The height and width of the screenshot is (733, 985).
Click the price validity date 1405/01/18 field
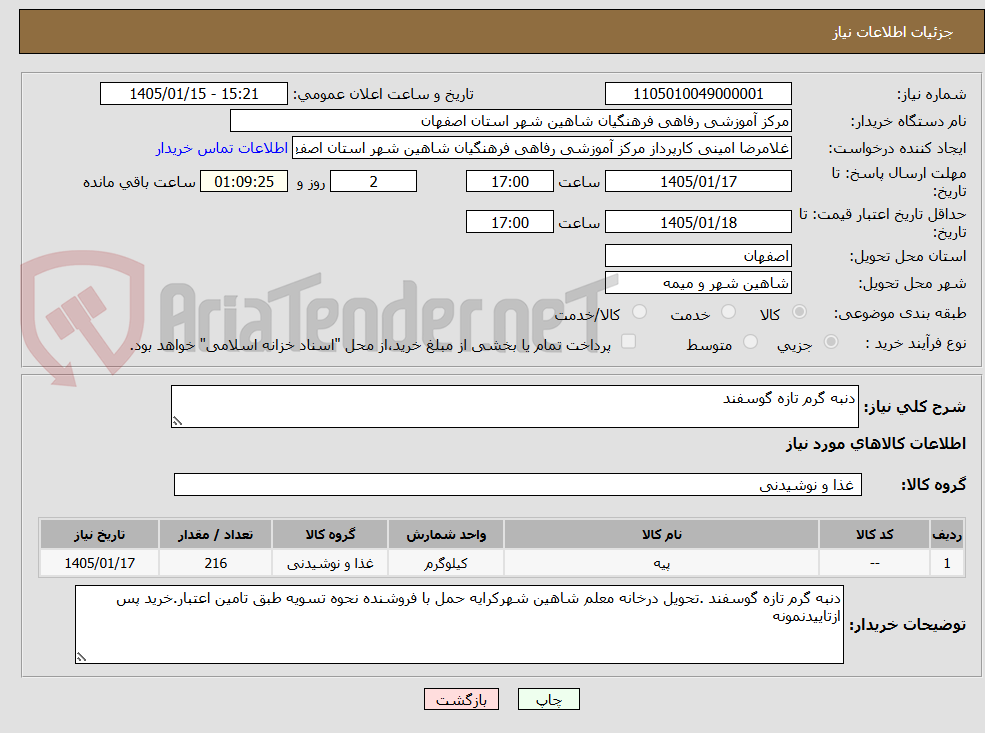(x=698, y=222)
